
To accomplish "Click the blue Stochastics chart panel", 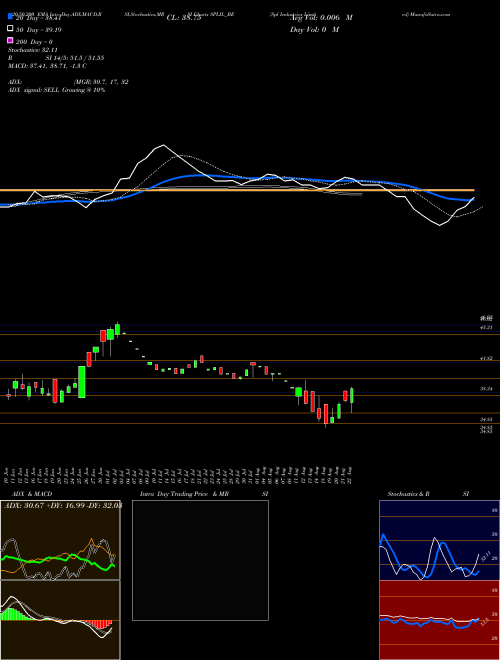I will [439, 540].
